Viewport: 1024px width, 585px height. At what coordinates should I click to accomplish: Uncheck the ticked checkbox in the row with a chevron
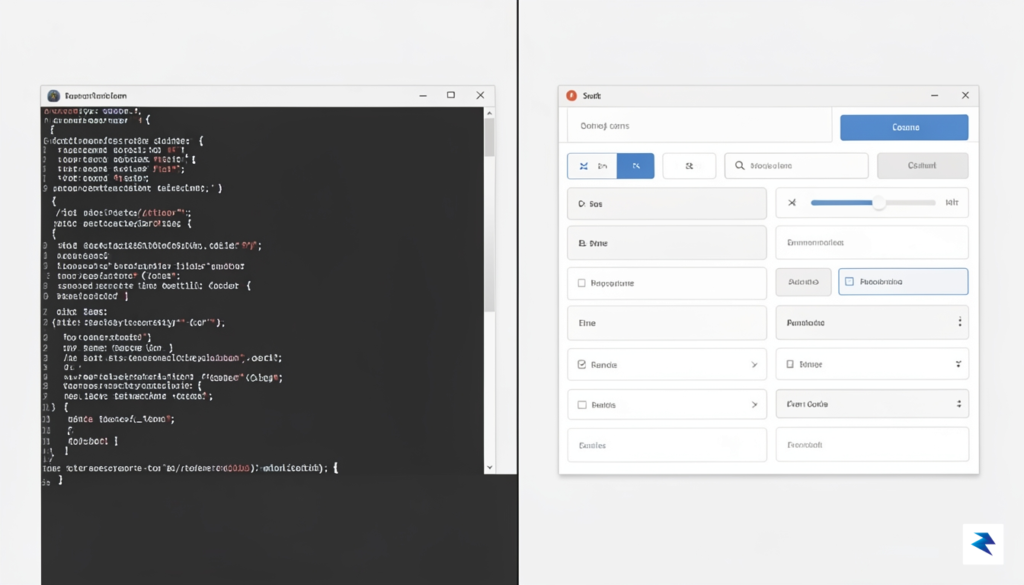coord(581,364)
